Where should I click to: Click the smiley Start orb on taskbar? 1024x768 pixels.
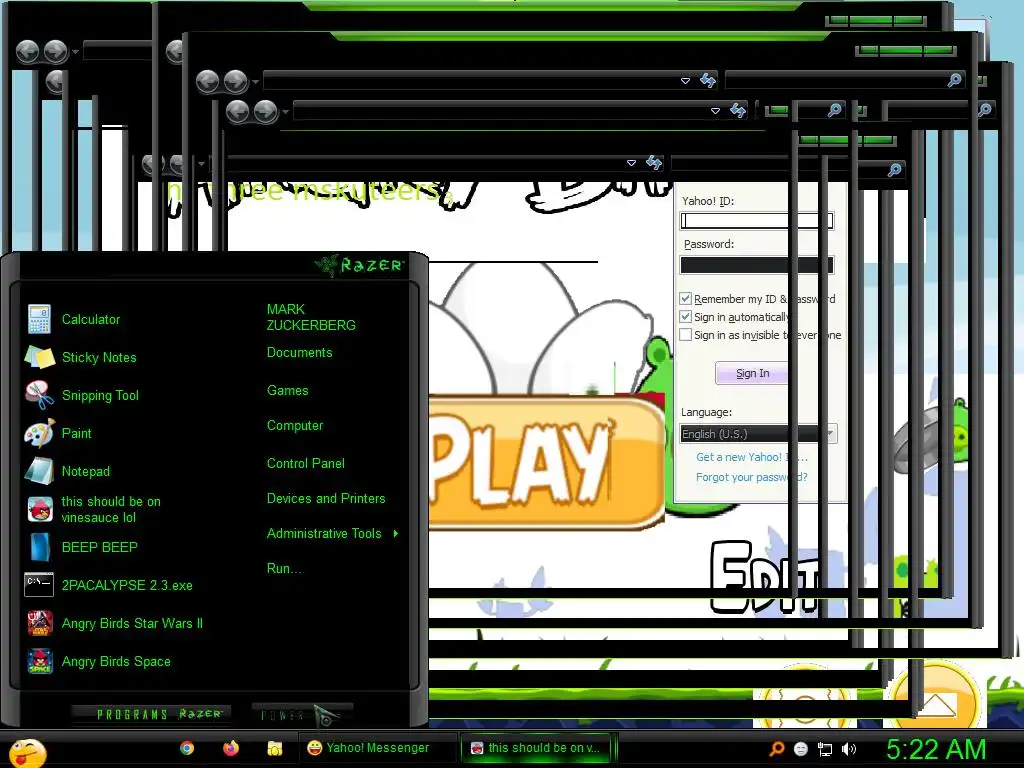[27, 752]
